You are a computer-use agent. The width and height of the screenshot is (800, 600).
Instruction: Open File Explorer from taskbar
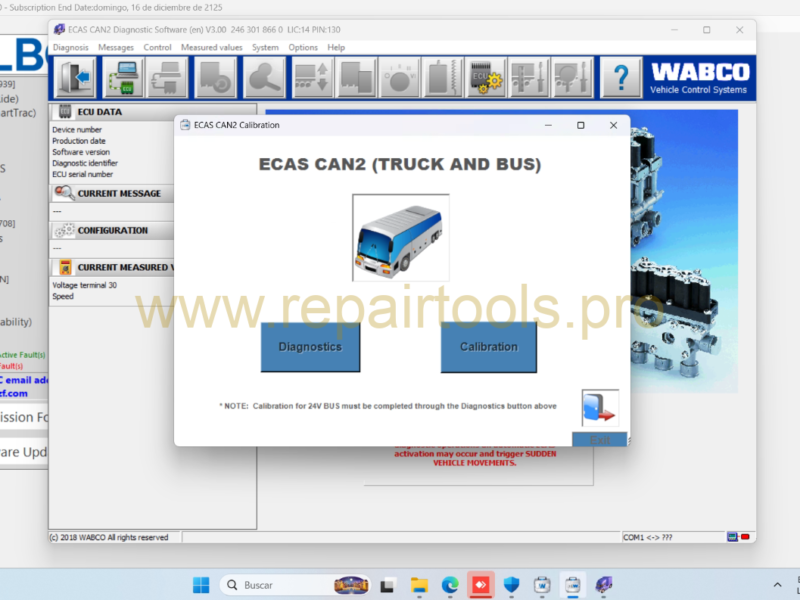pyautogui.click(x=419, y=585)
